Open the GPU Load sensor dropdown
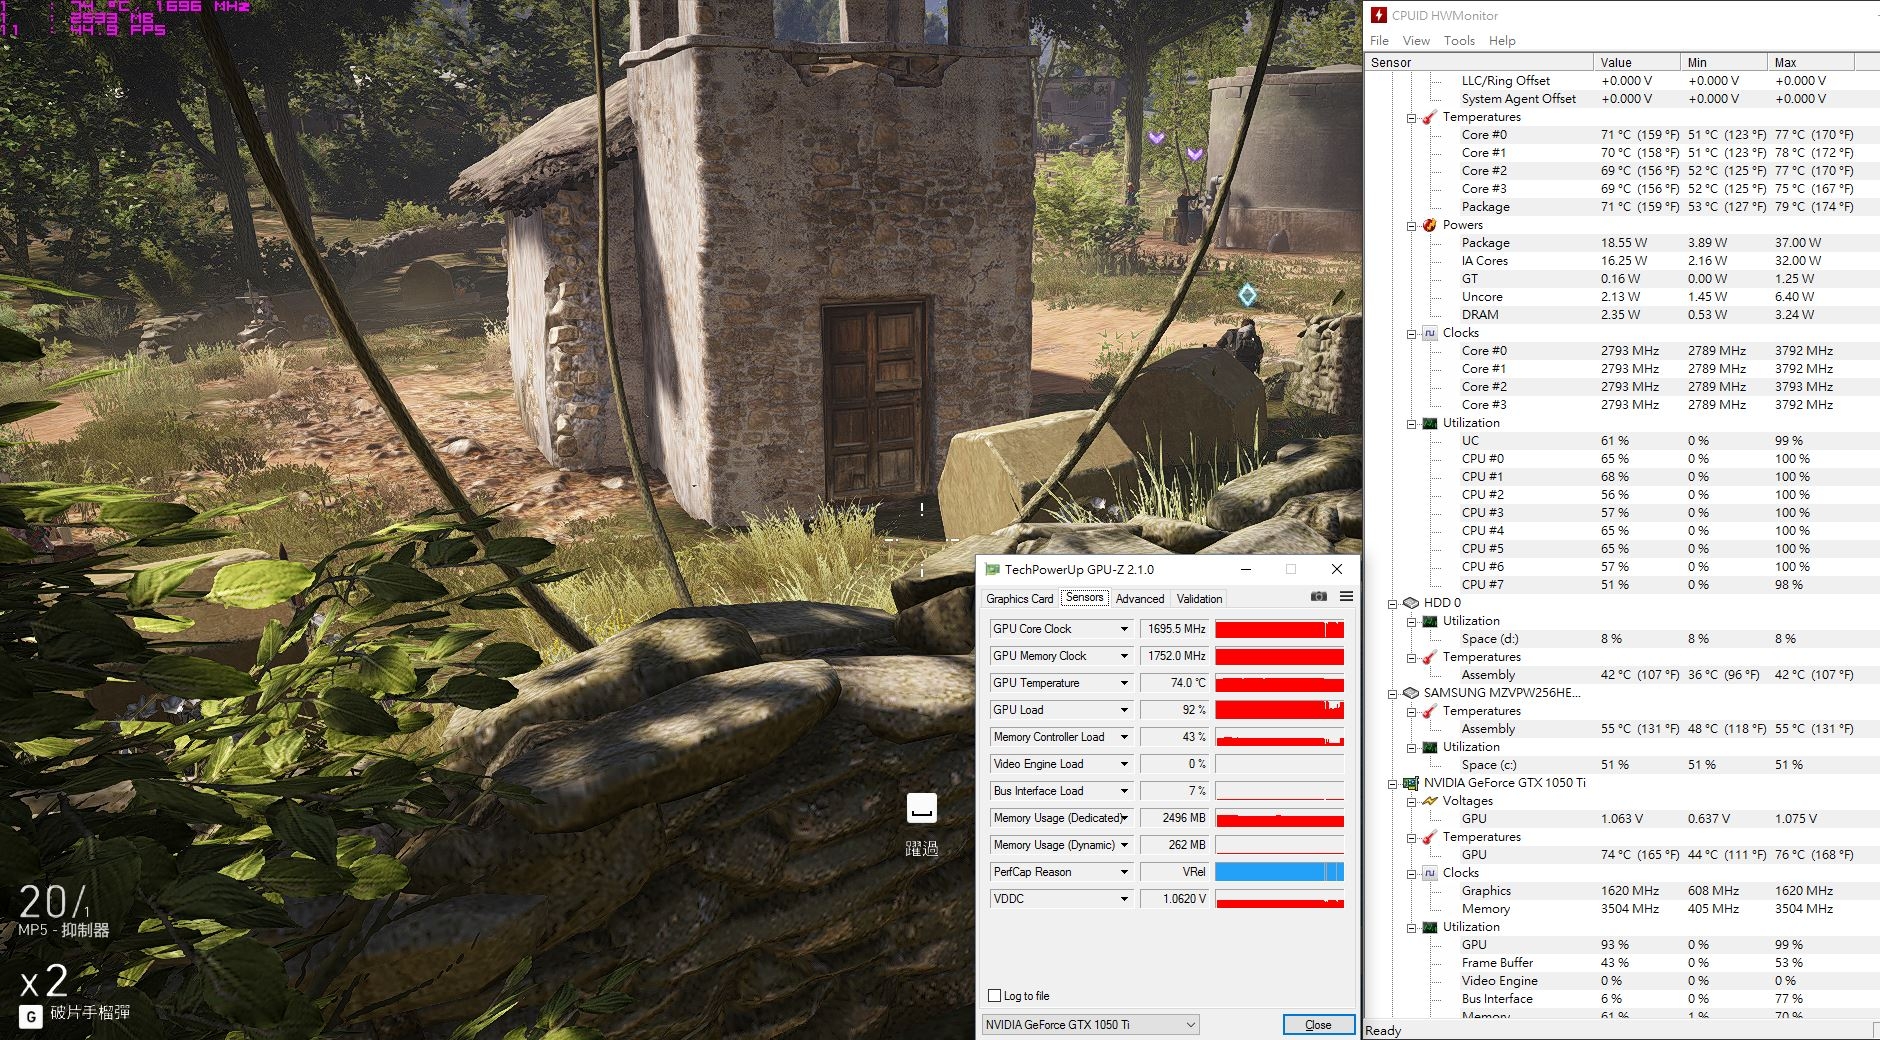Viewport: 1880px width, 1040px height. (1124, 710)
